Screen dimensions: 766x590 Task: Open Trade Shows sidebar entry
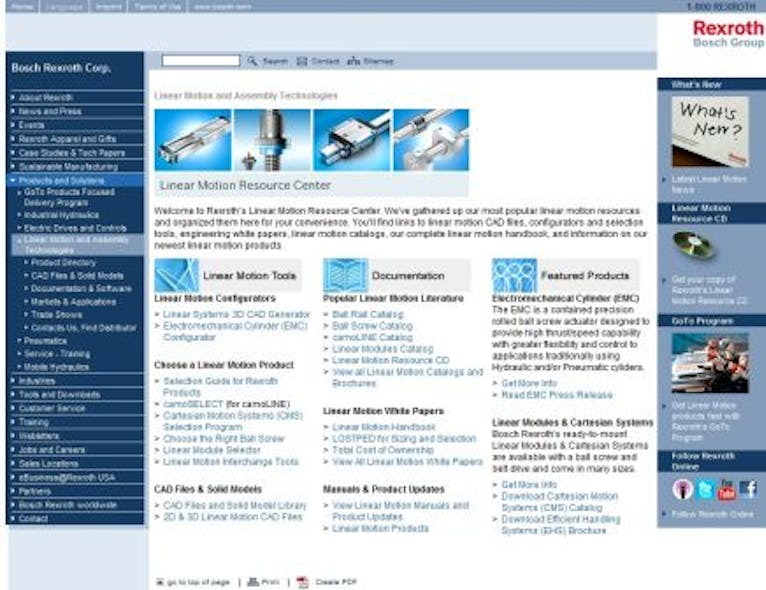(x=57, y=315)
